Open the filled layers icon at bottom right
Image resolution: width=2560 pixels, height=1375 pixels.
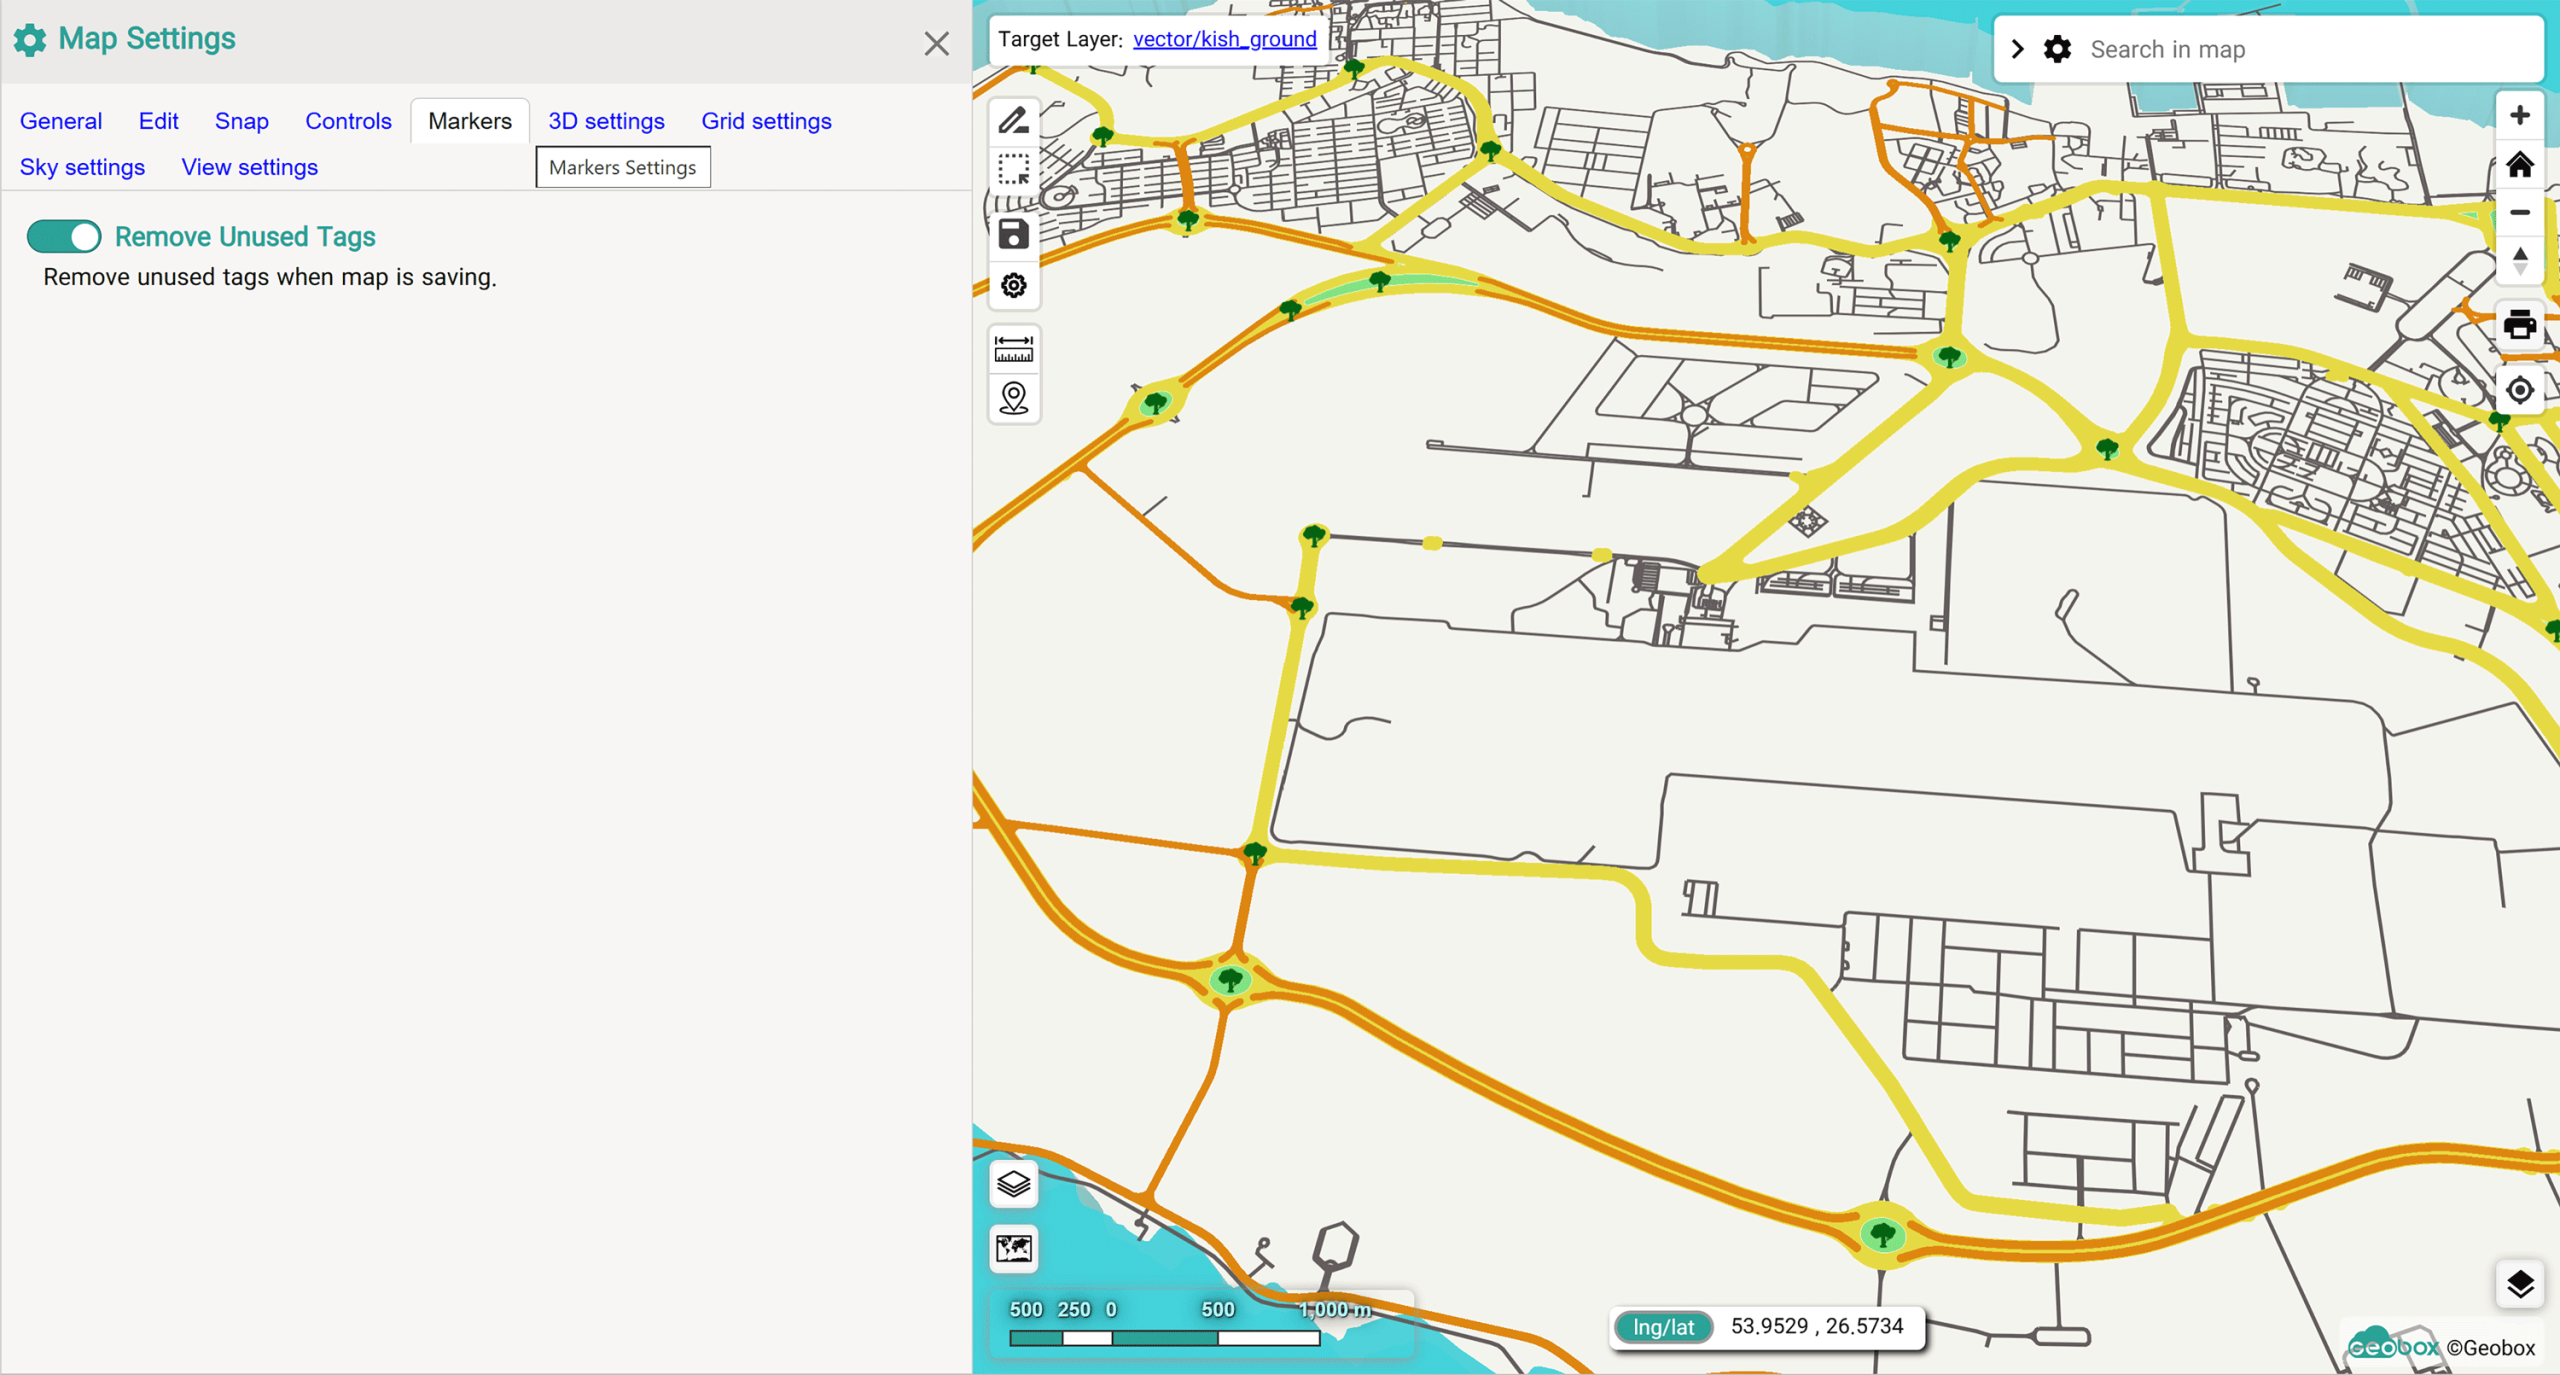[2519, 1284]
